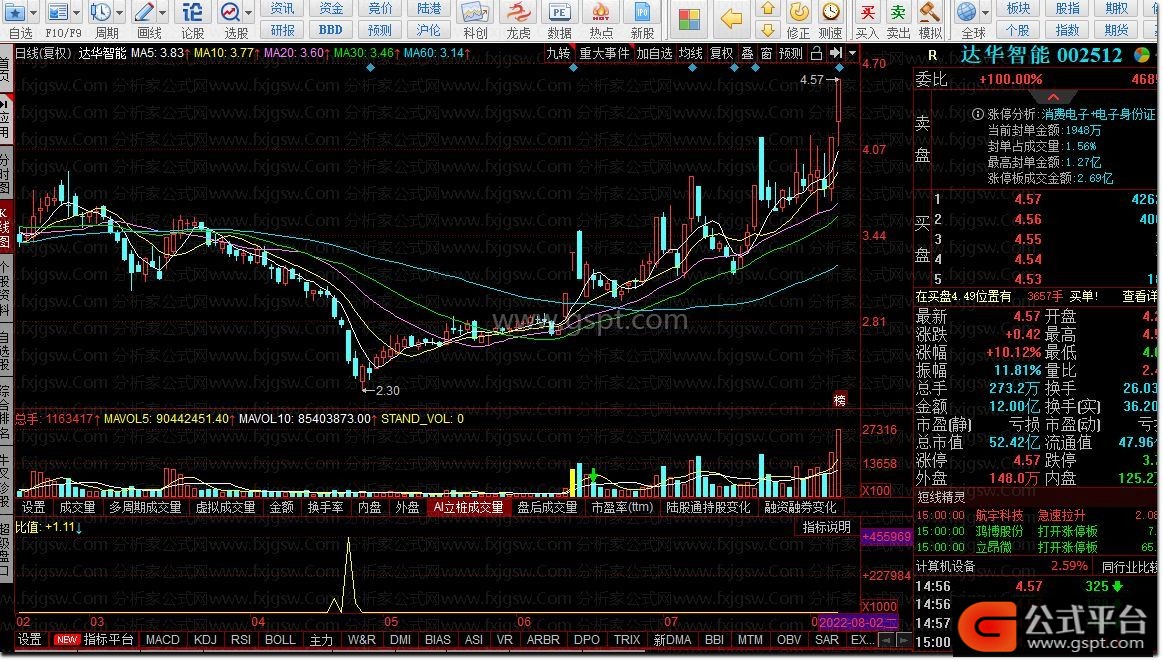This screenshot has width=1163, height=660.
Task: Open the 全球 globe markets icon
Action: coord(966,12)
